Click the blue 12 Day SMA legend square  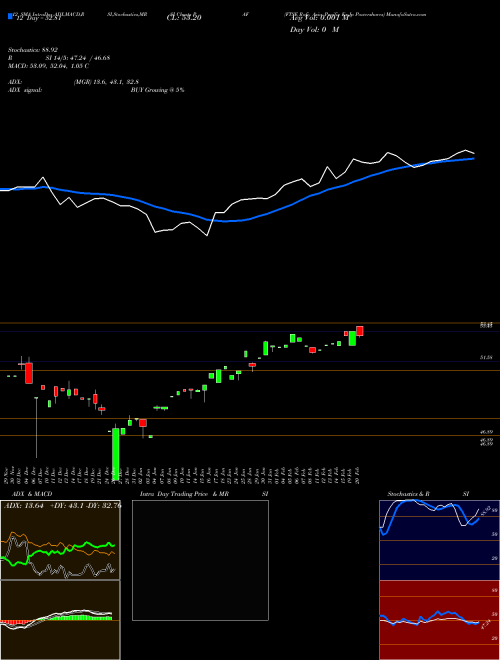tap(10, 17)
